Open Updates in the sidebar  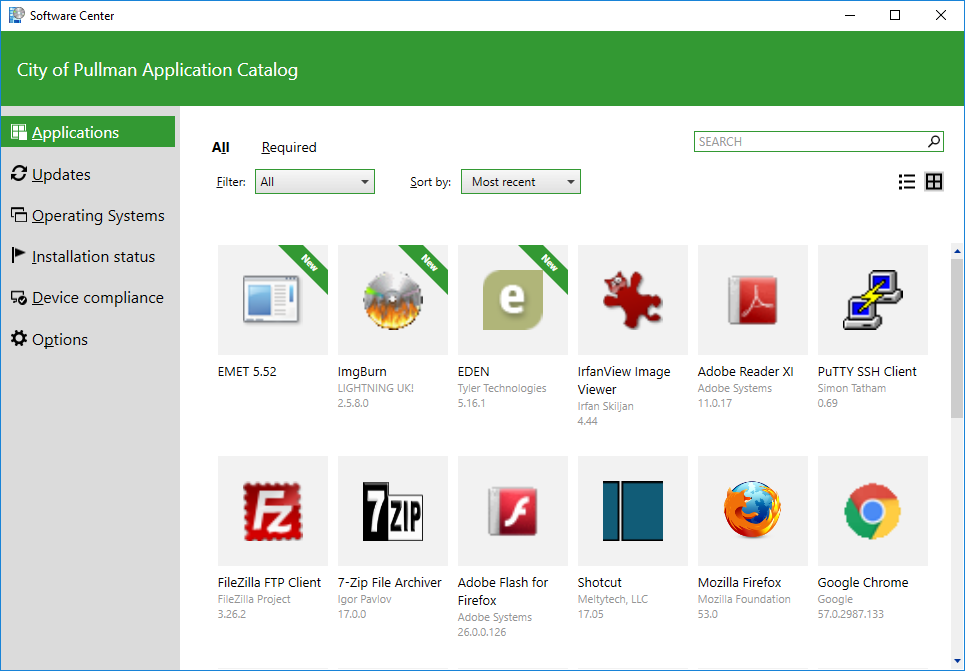point(61,175)
